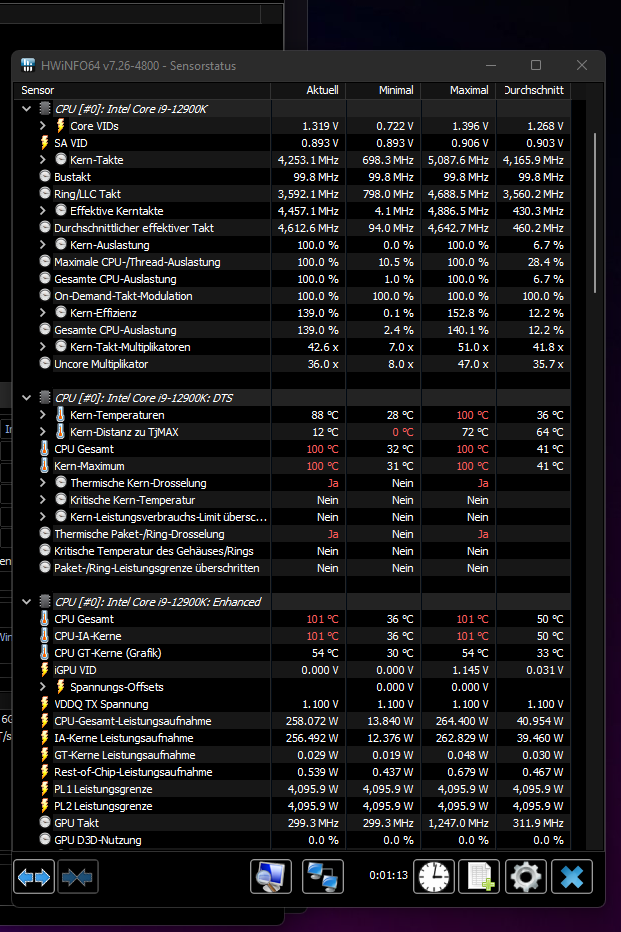This screenshot has height=932, width=621.
Task: Click the lightning icon beside SA VID
Action: click(x=45, y=143)
